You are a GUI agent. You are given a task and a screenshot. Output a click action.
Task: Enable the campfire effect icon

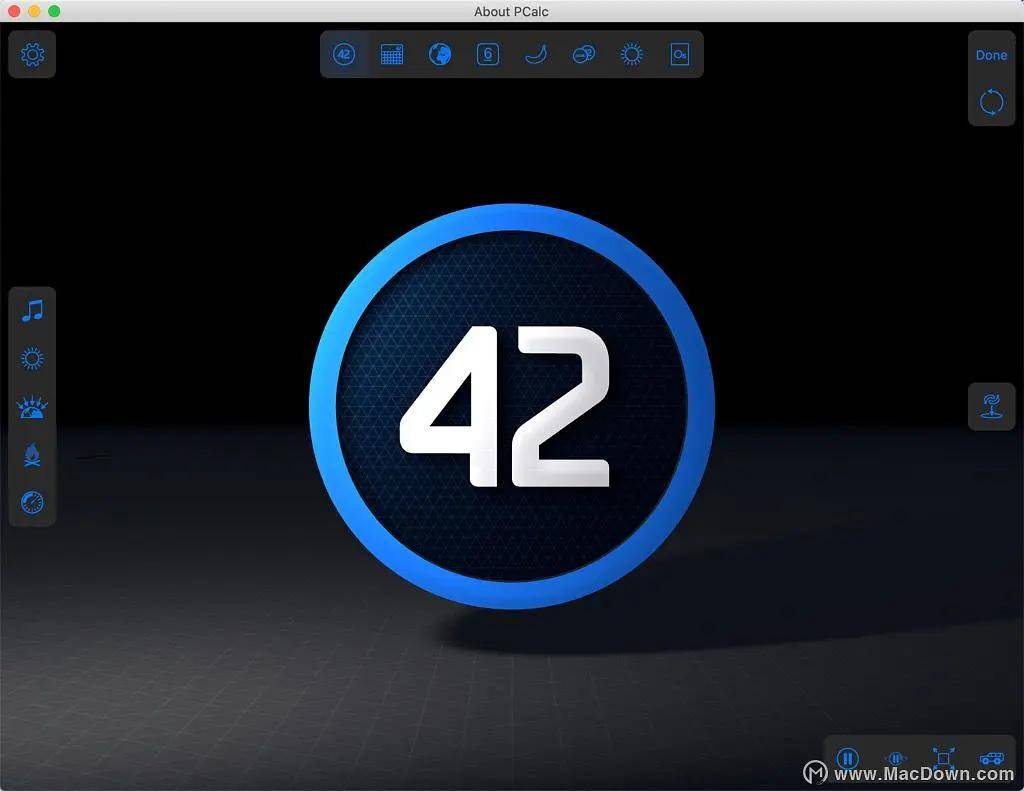33,456
